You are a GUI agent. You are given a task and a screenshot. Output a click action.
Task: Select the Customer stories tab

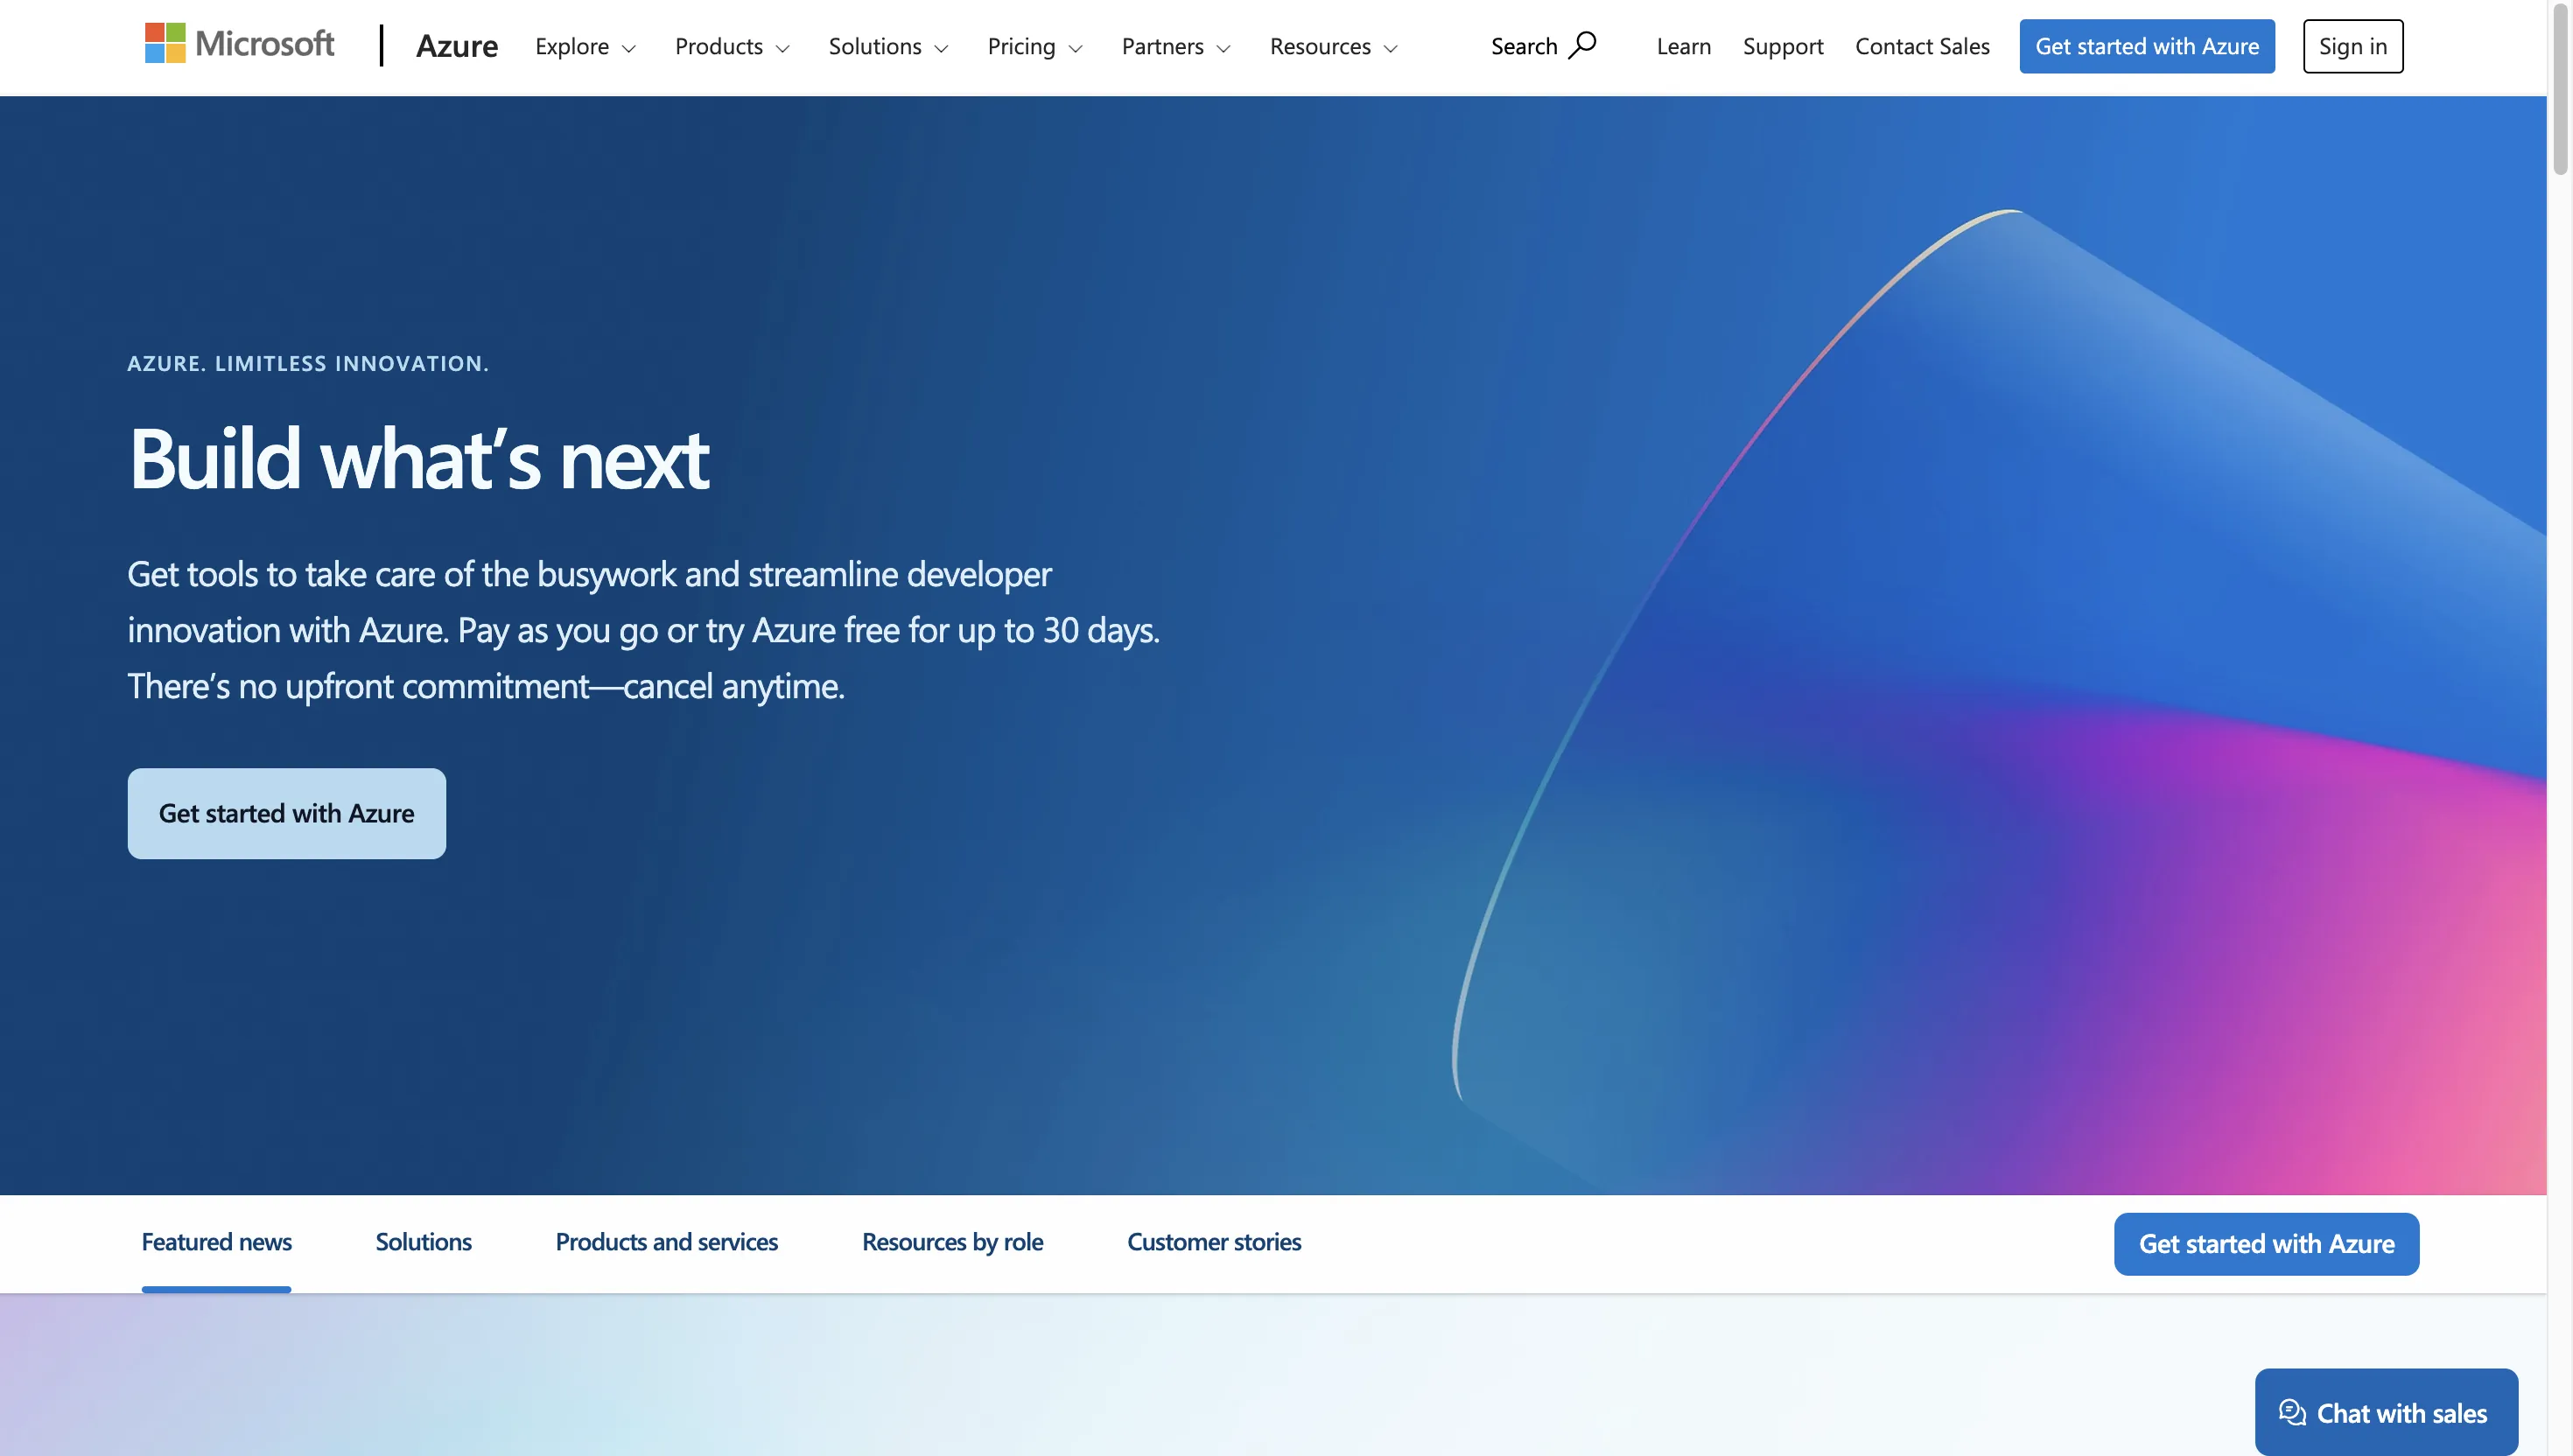pyautogui.click(x=1213, y=1241)
